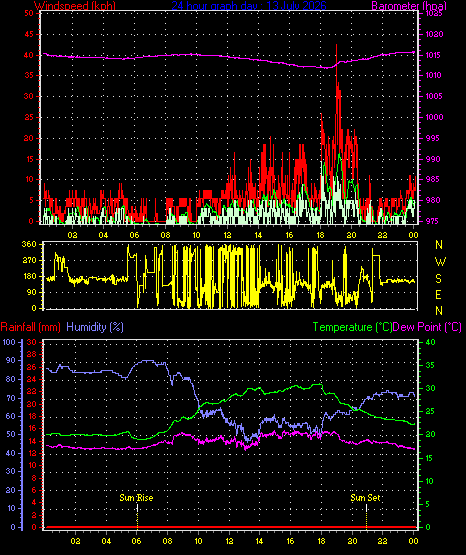Click the 00 hour label under windspeed graph
466x555 pixels.
click(414, 235)
